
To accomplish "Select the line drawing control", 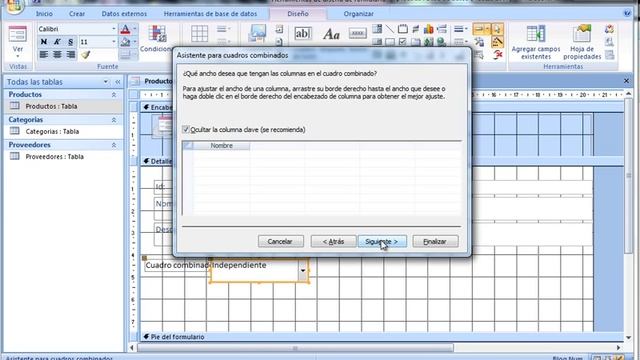I will [390, 29].
